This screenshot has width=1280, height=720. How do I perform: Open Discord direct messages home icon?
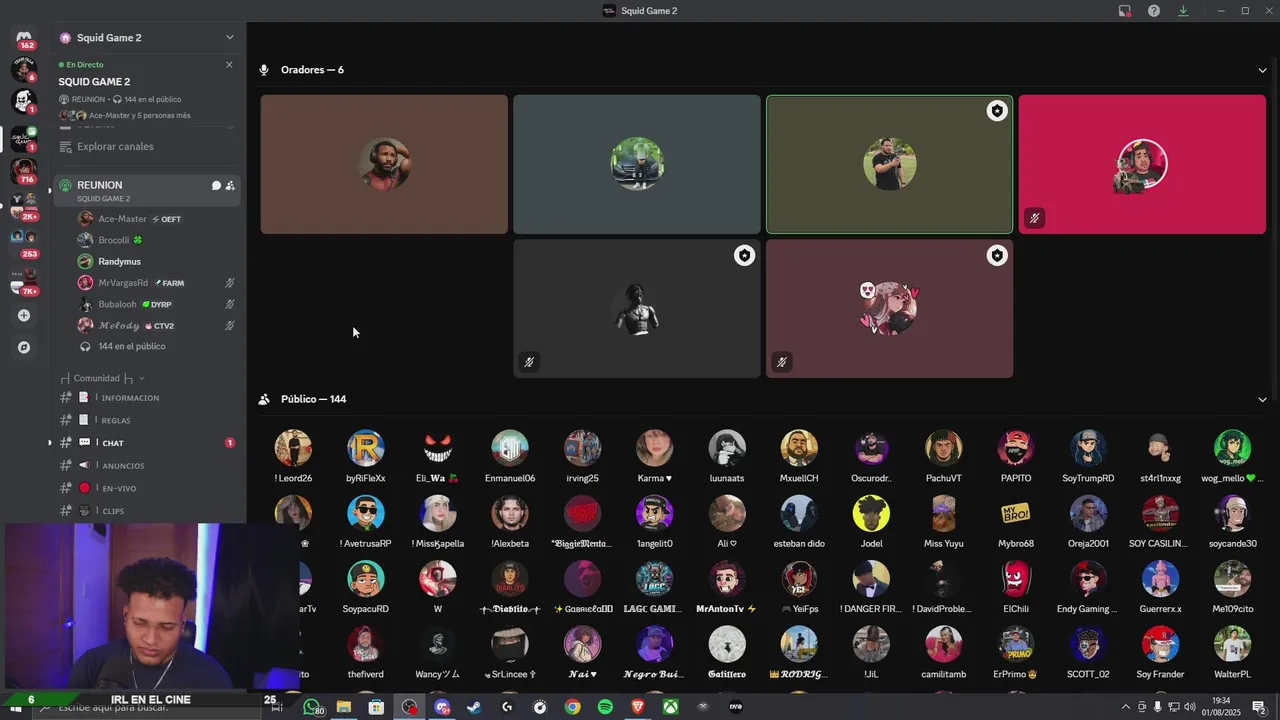24,37
